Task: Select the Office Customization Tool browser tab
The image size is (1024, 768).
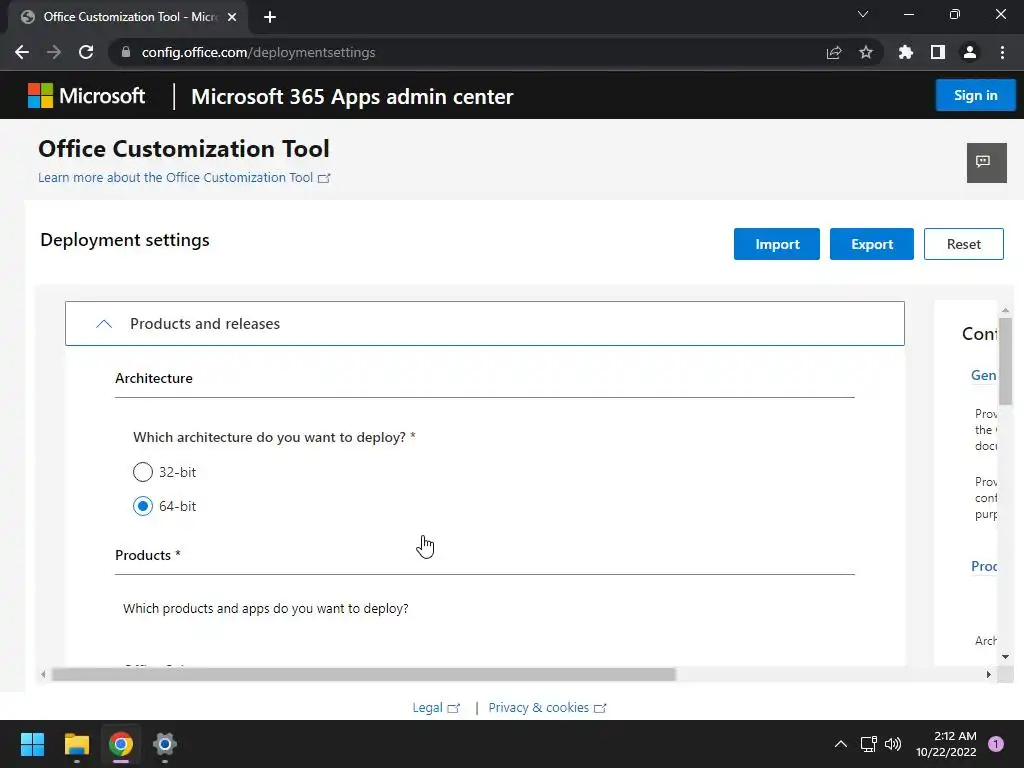Action: click(129, 17)
